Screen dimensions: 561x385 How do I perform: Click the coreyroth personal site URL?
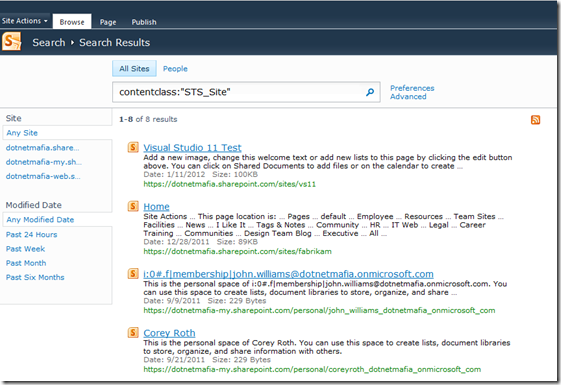point(312,370)
